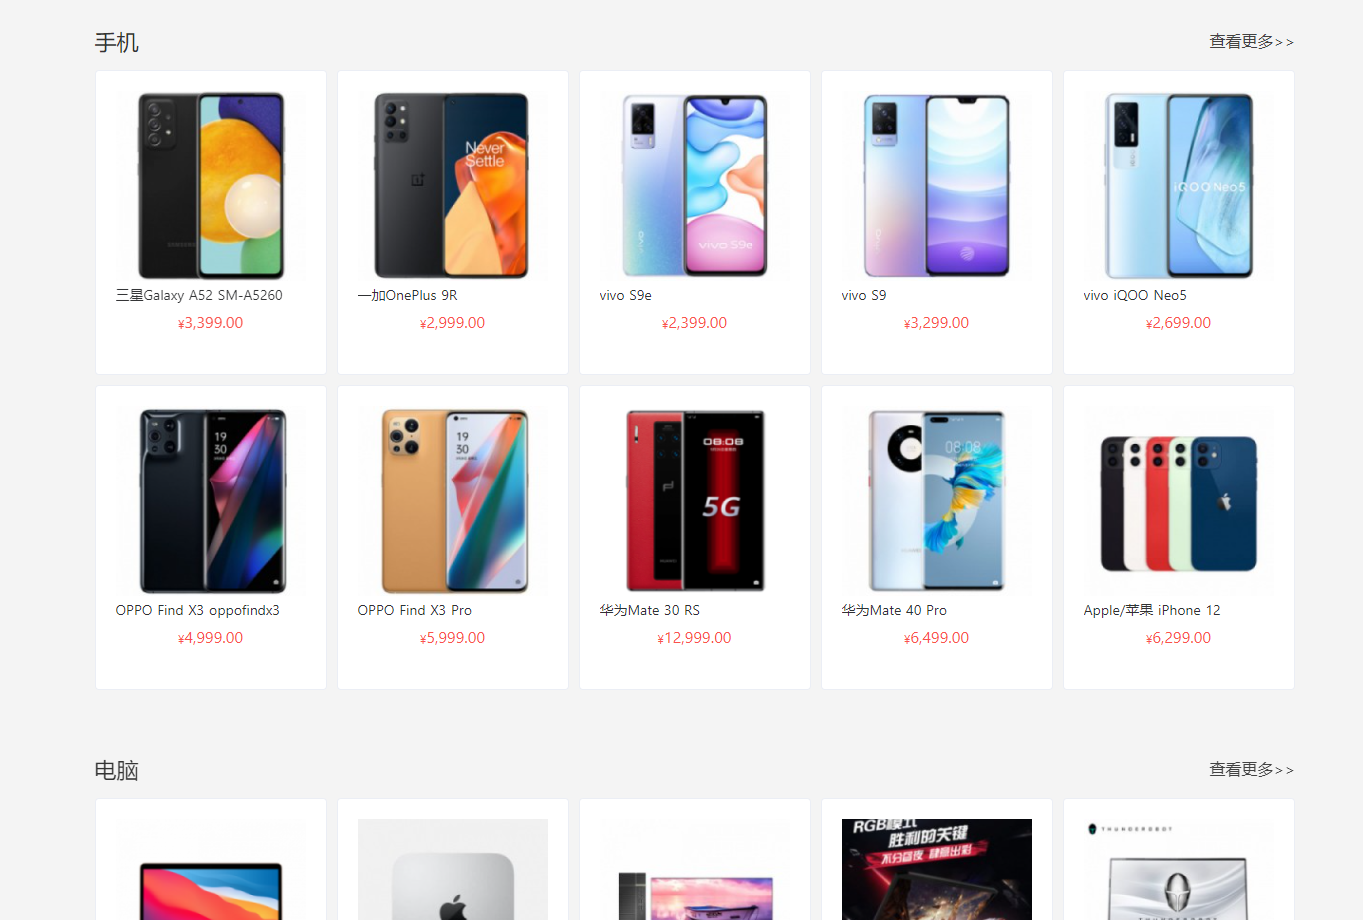The image size is (1363, 920).
Task: View the vivo S9e product thumbnail
Action: 695,186
